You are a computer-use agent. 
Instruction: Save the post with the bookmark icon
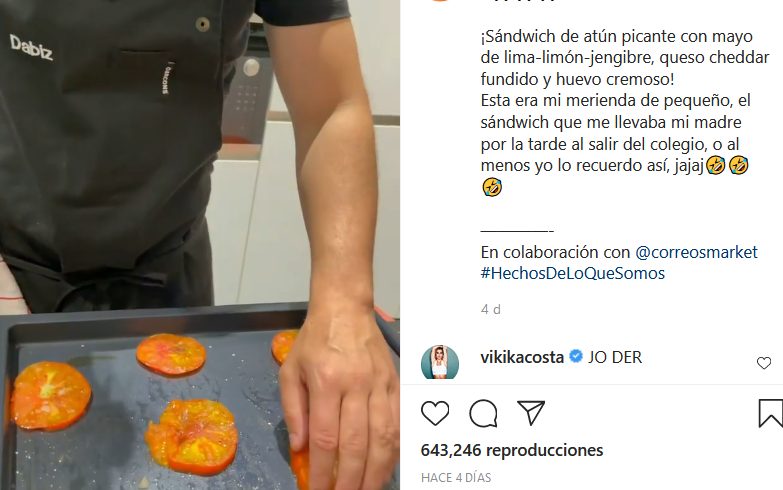tap(771, 413)
